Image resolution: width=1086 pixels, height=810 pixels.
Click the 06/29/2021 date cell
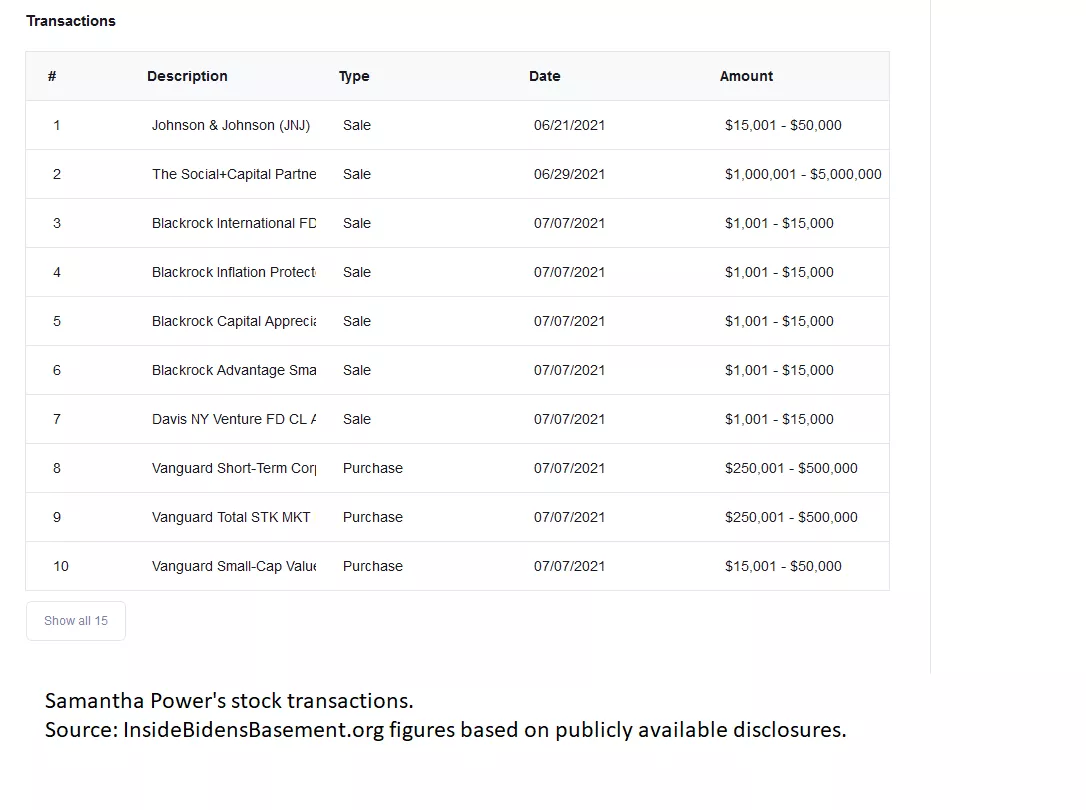coord(569,174)
